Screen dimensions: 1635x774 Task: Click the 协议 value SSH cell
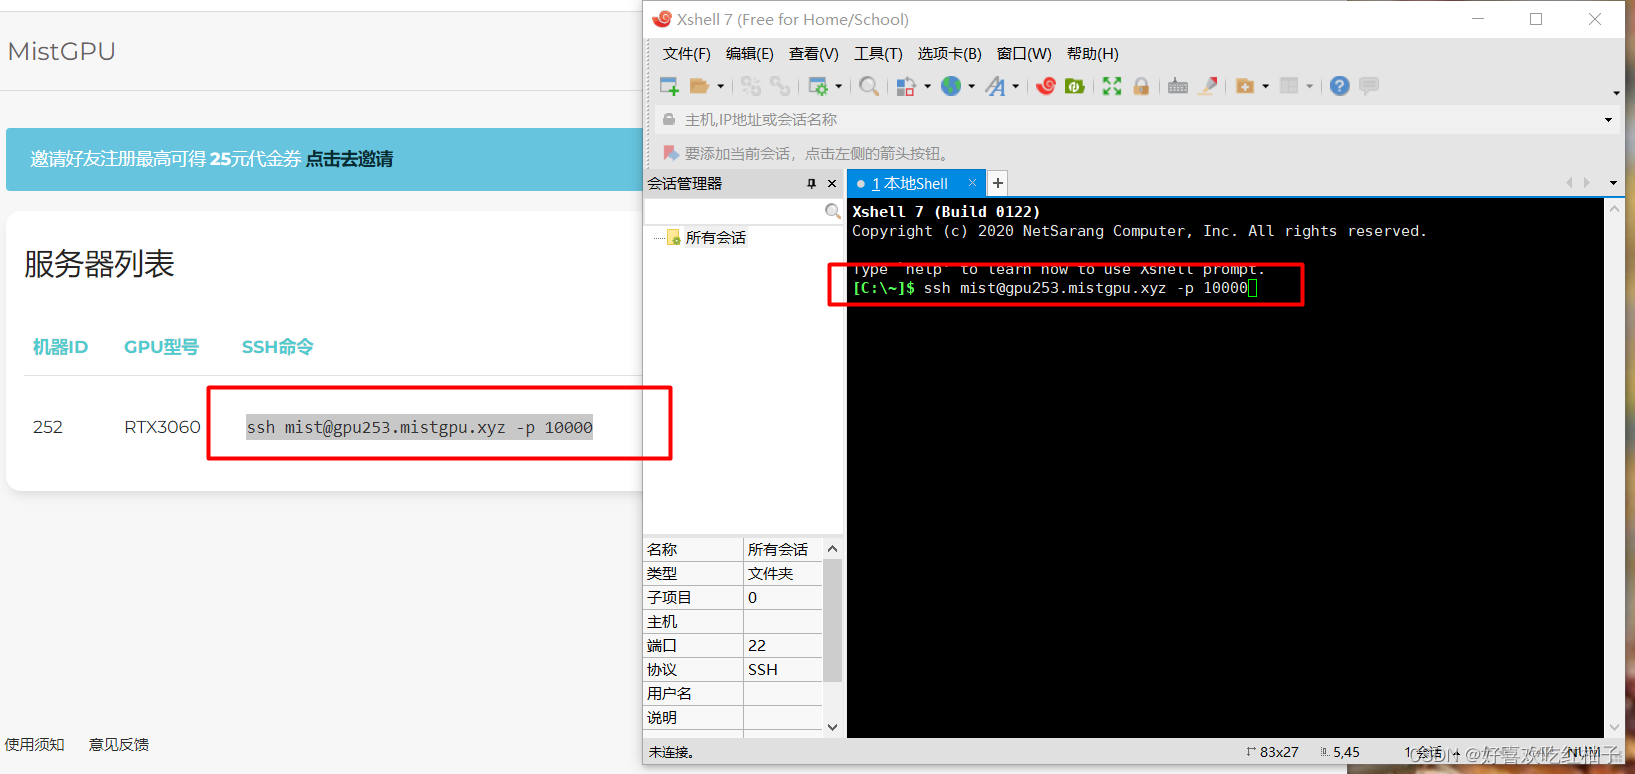click(783, 670)
